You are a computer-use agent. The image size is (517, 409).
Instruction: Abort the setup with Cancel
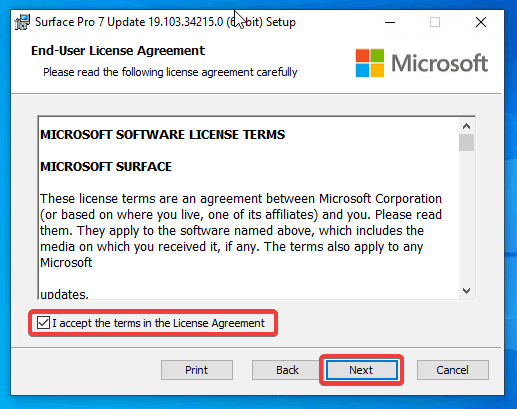[453, 370]
